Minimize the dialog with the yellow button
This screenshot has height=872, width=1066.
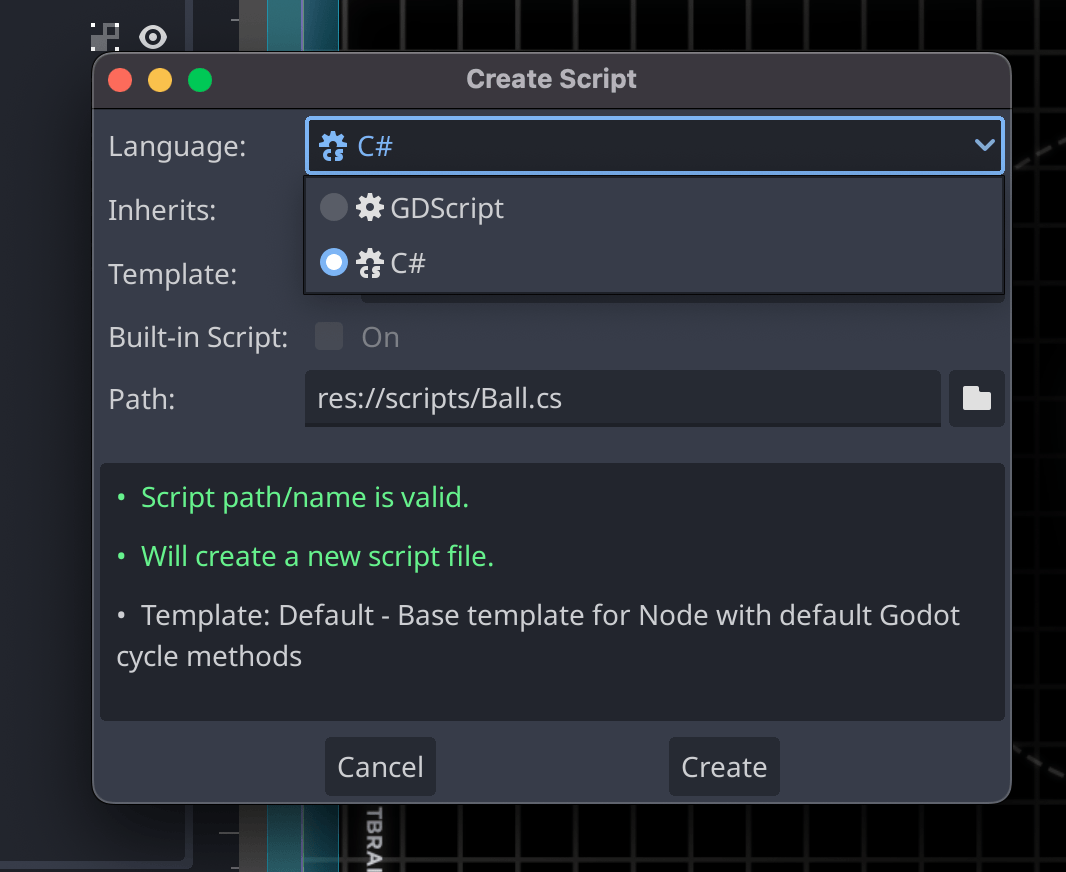[160, 80]
